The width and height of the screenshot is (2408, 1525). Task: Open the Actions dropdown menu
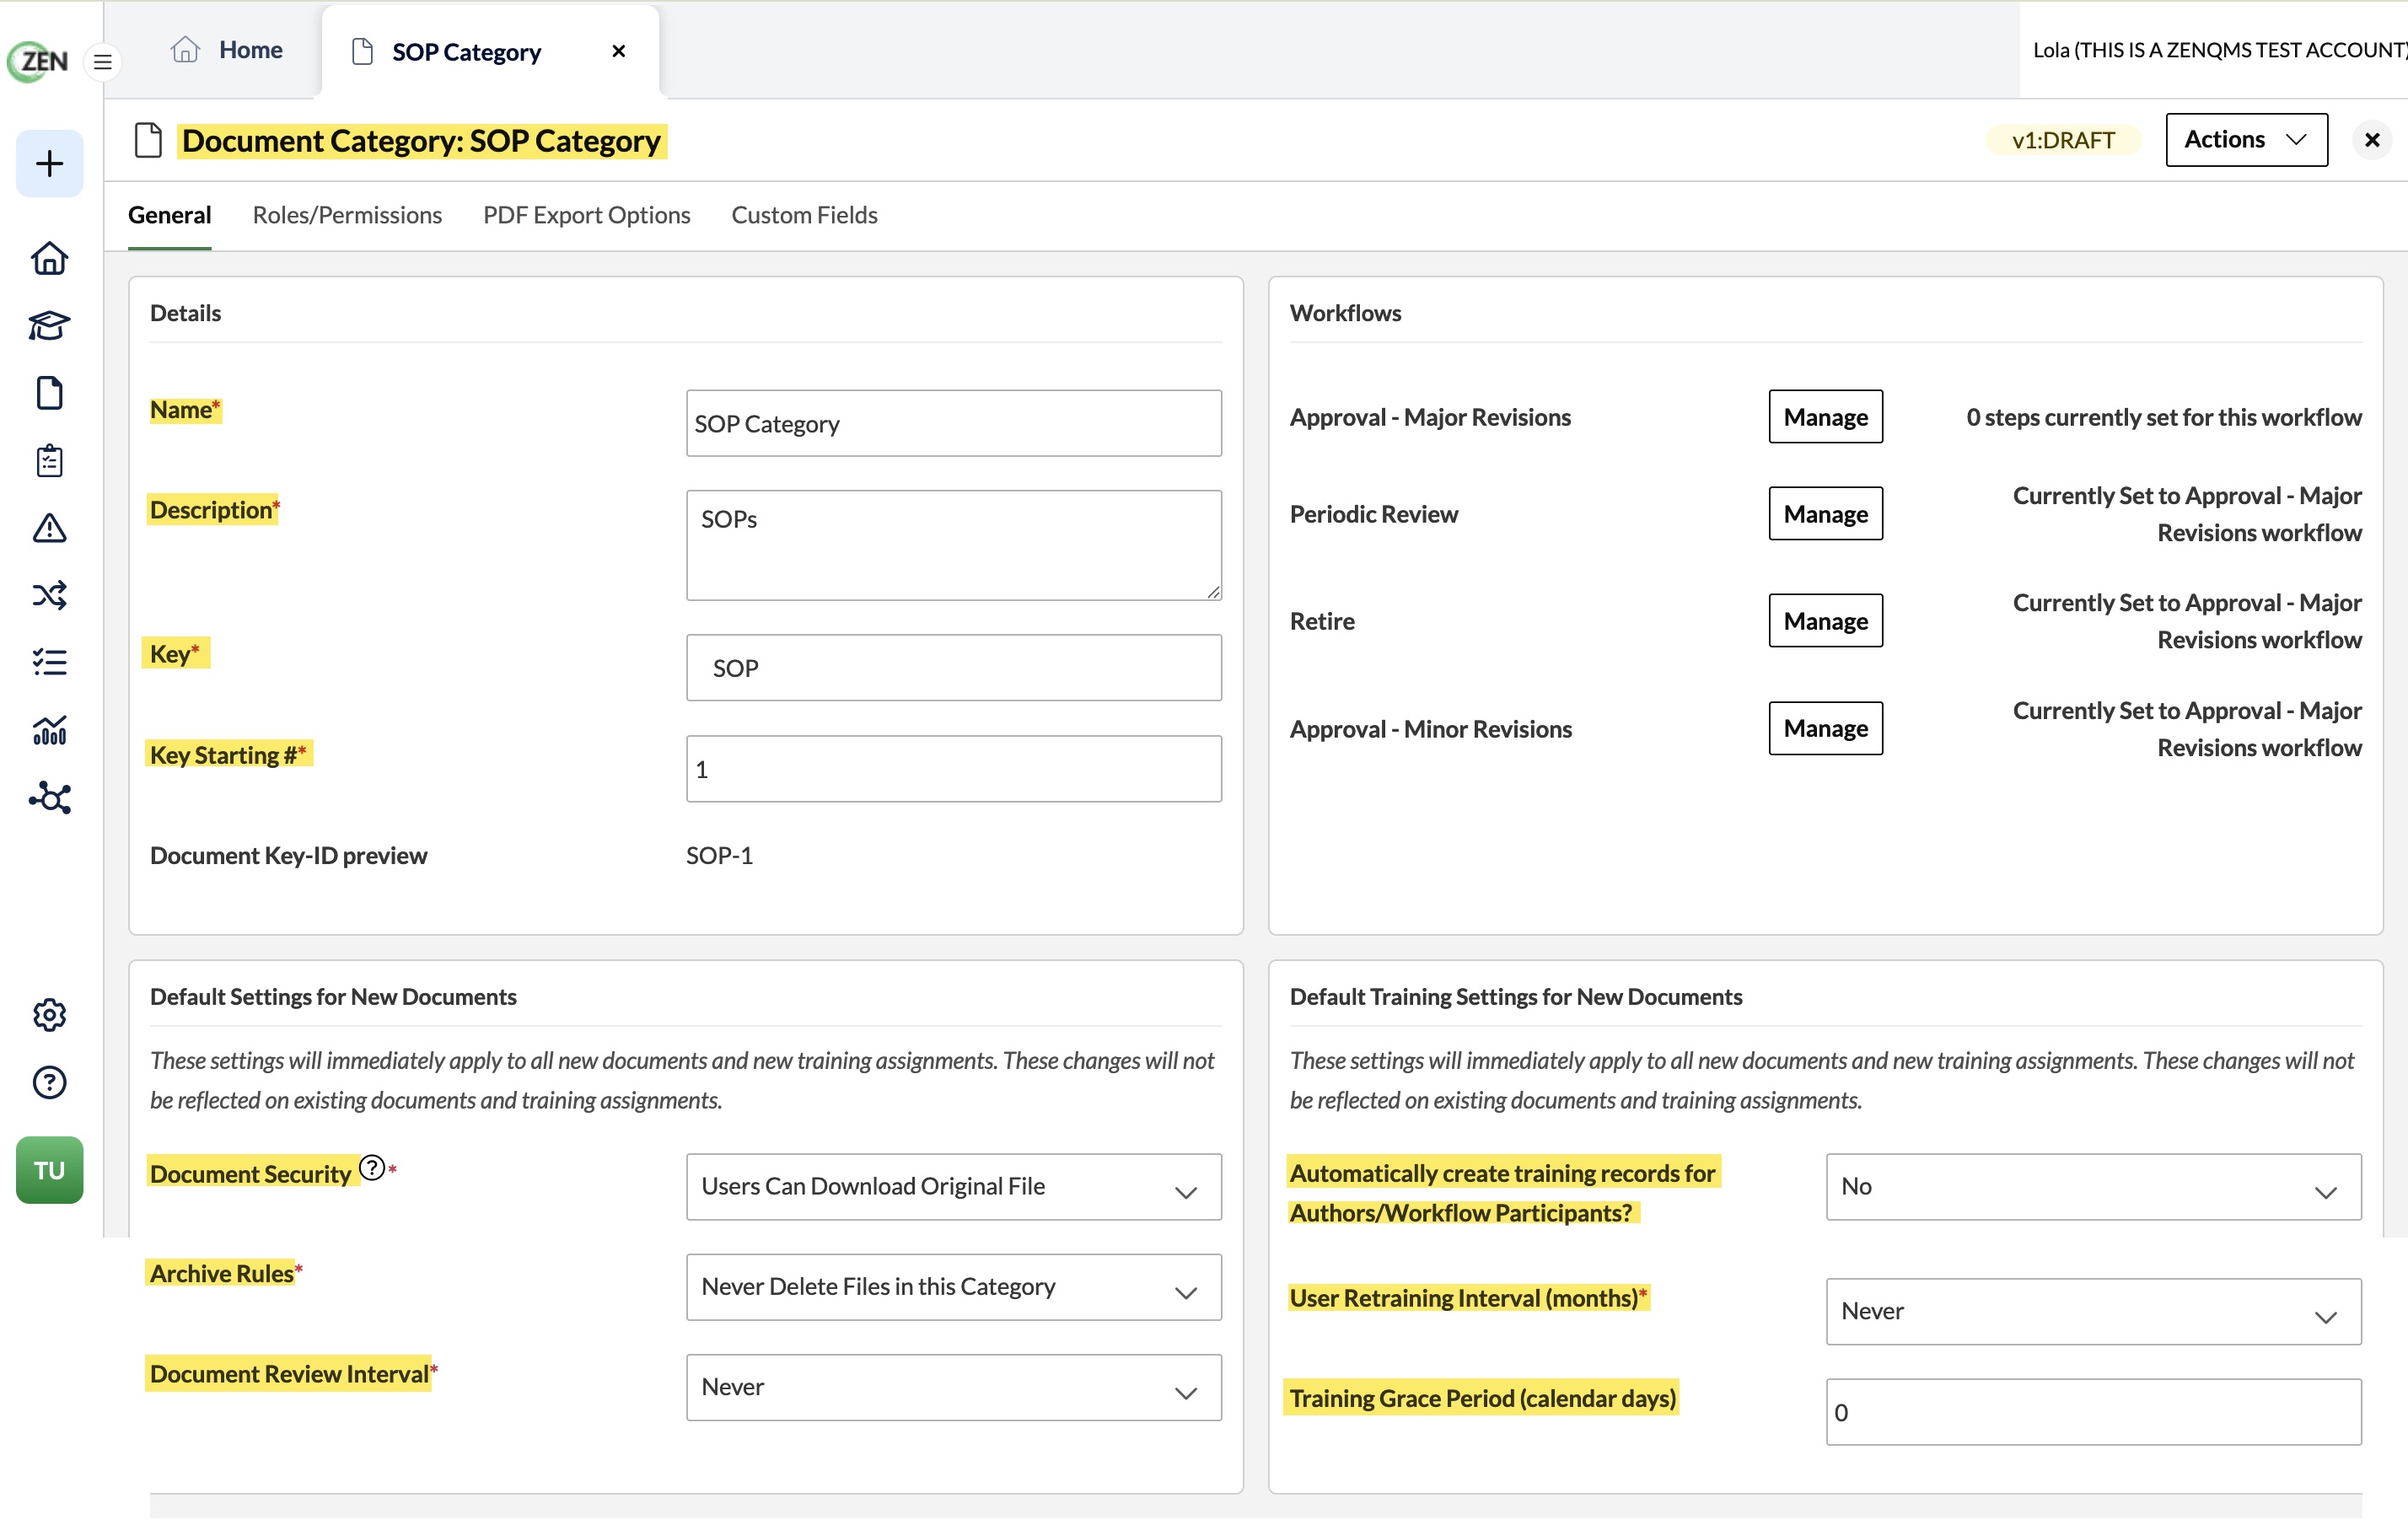pos(2246,140)
